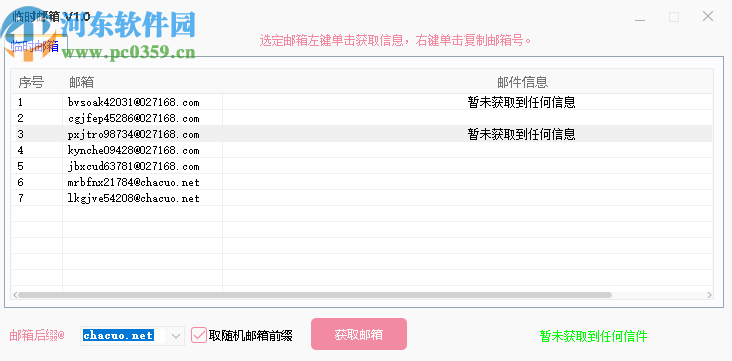Click sequence number 7 cell
This screenshot has height=361, width=732.
click(x=37, y=198)
